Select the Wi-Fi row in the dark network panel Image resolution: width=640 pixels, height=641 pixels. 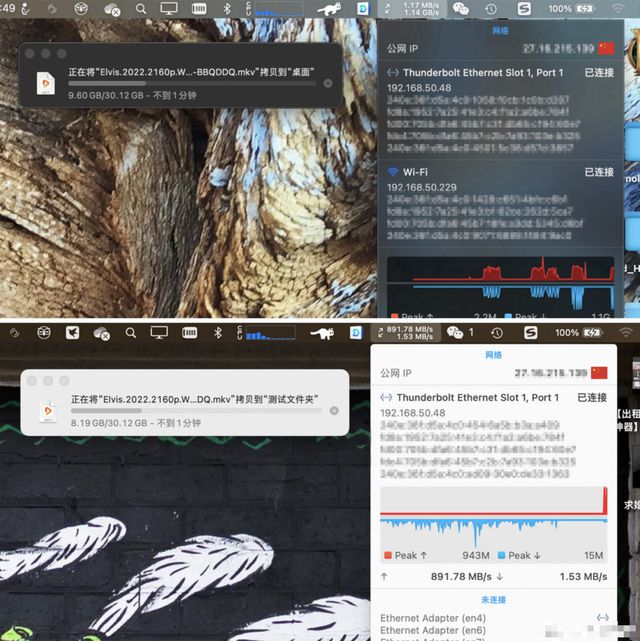[500, 172]
